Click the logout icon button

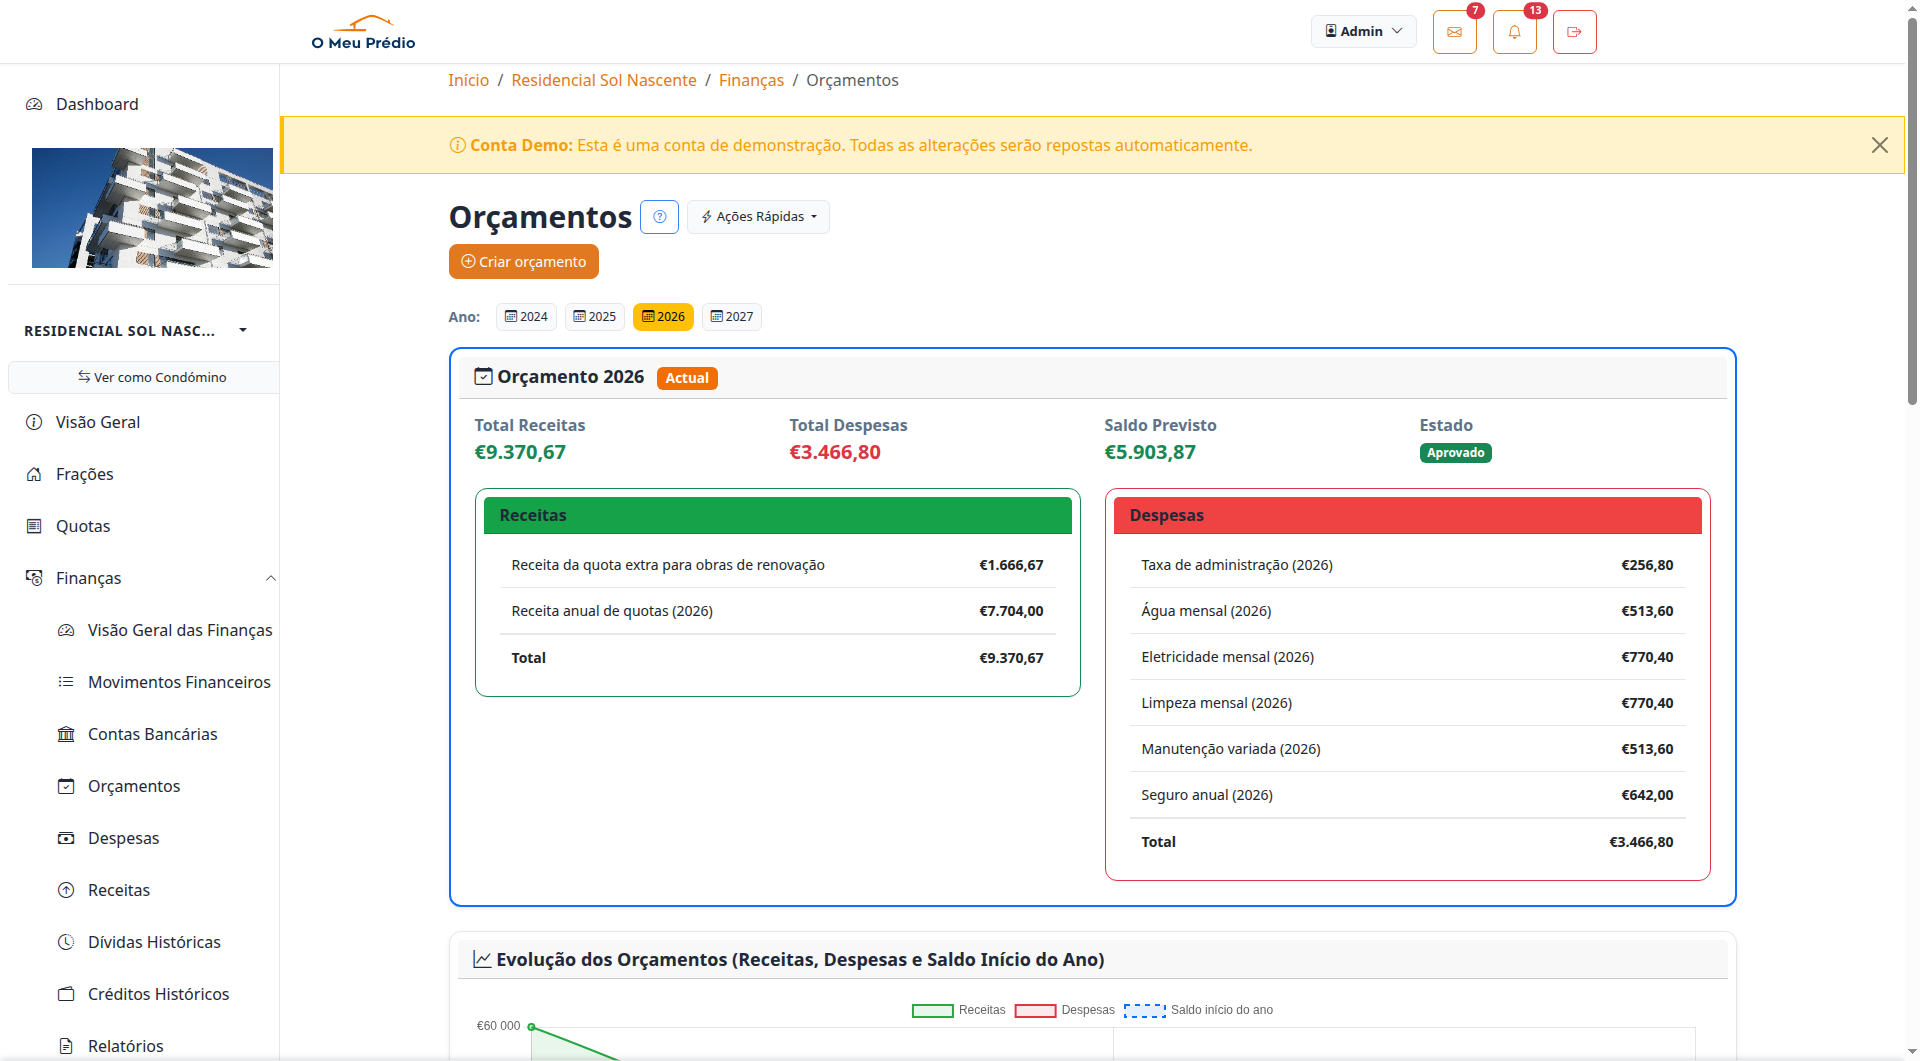[1574, 32]
